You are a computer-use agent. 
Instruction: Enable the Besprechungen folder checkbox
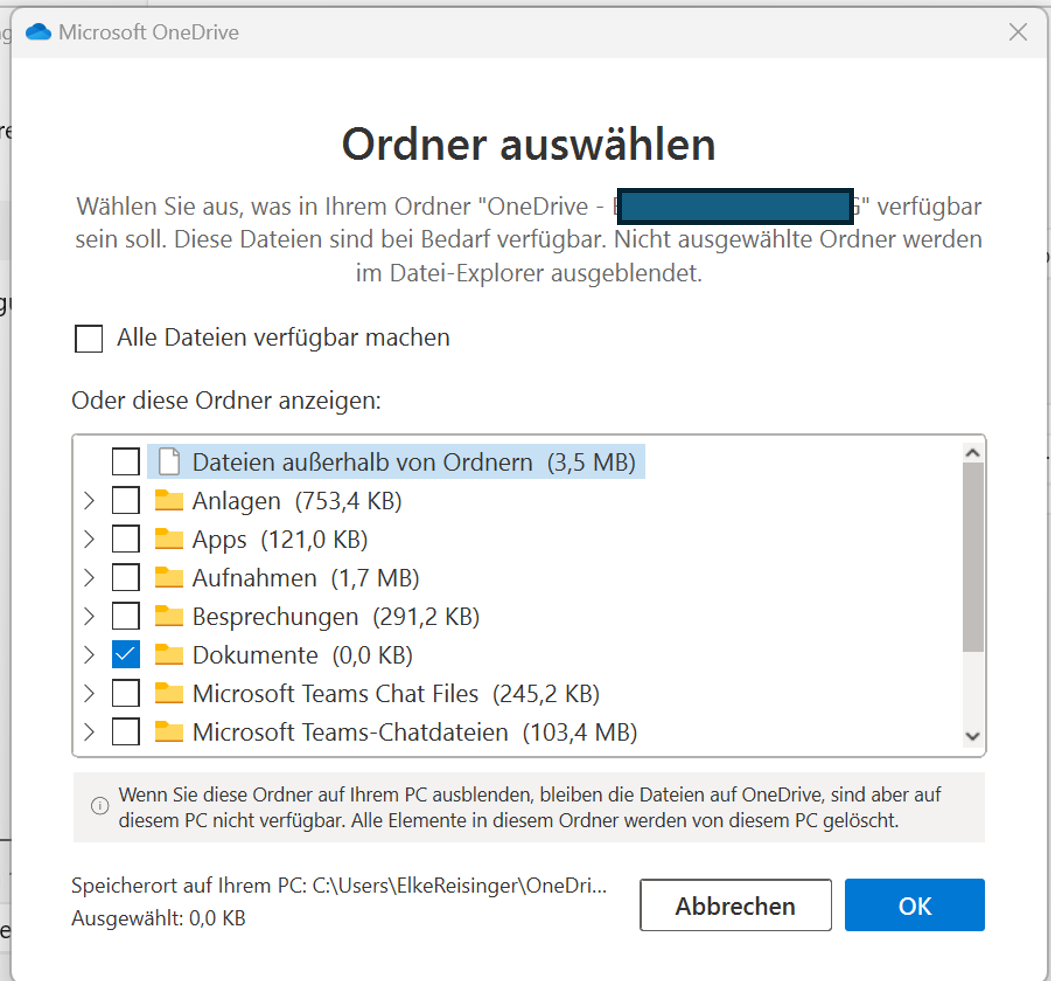pos(125,616)
